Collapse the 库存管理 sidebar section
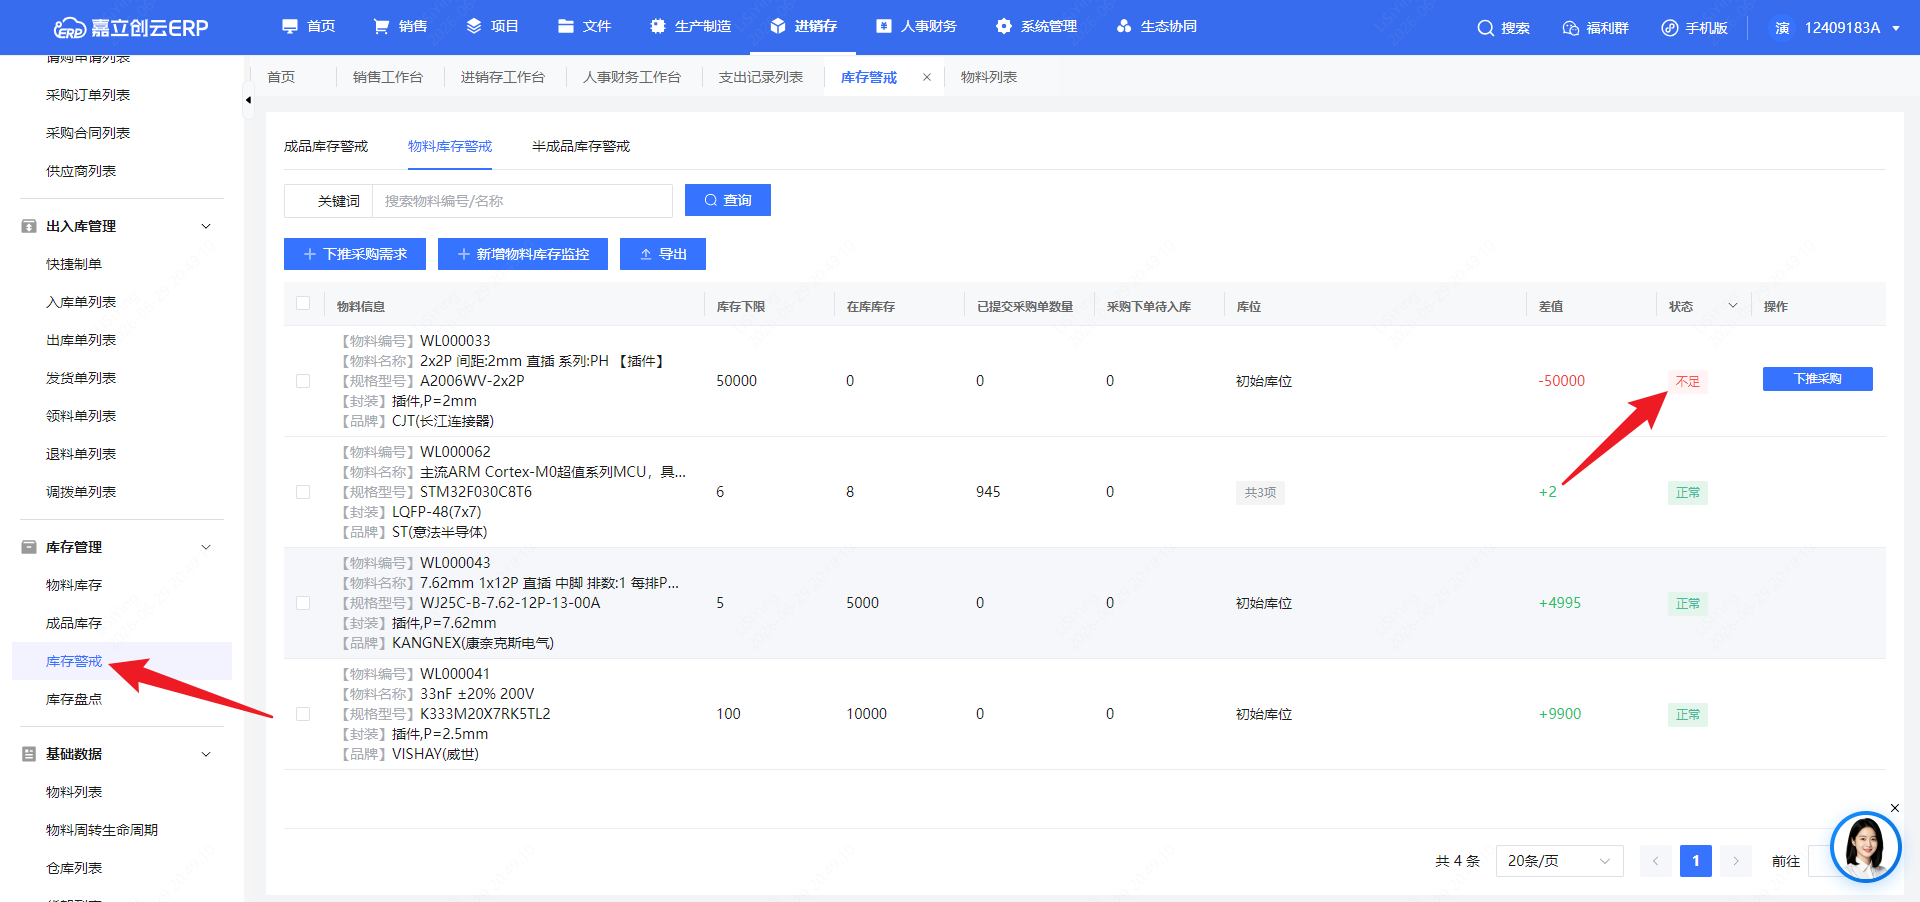 click(206, 547)
